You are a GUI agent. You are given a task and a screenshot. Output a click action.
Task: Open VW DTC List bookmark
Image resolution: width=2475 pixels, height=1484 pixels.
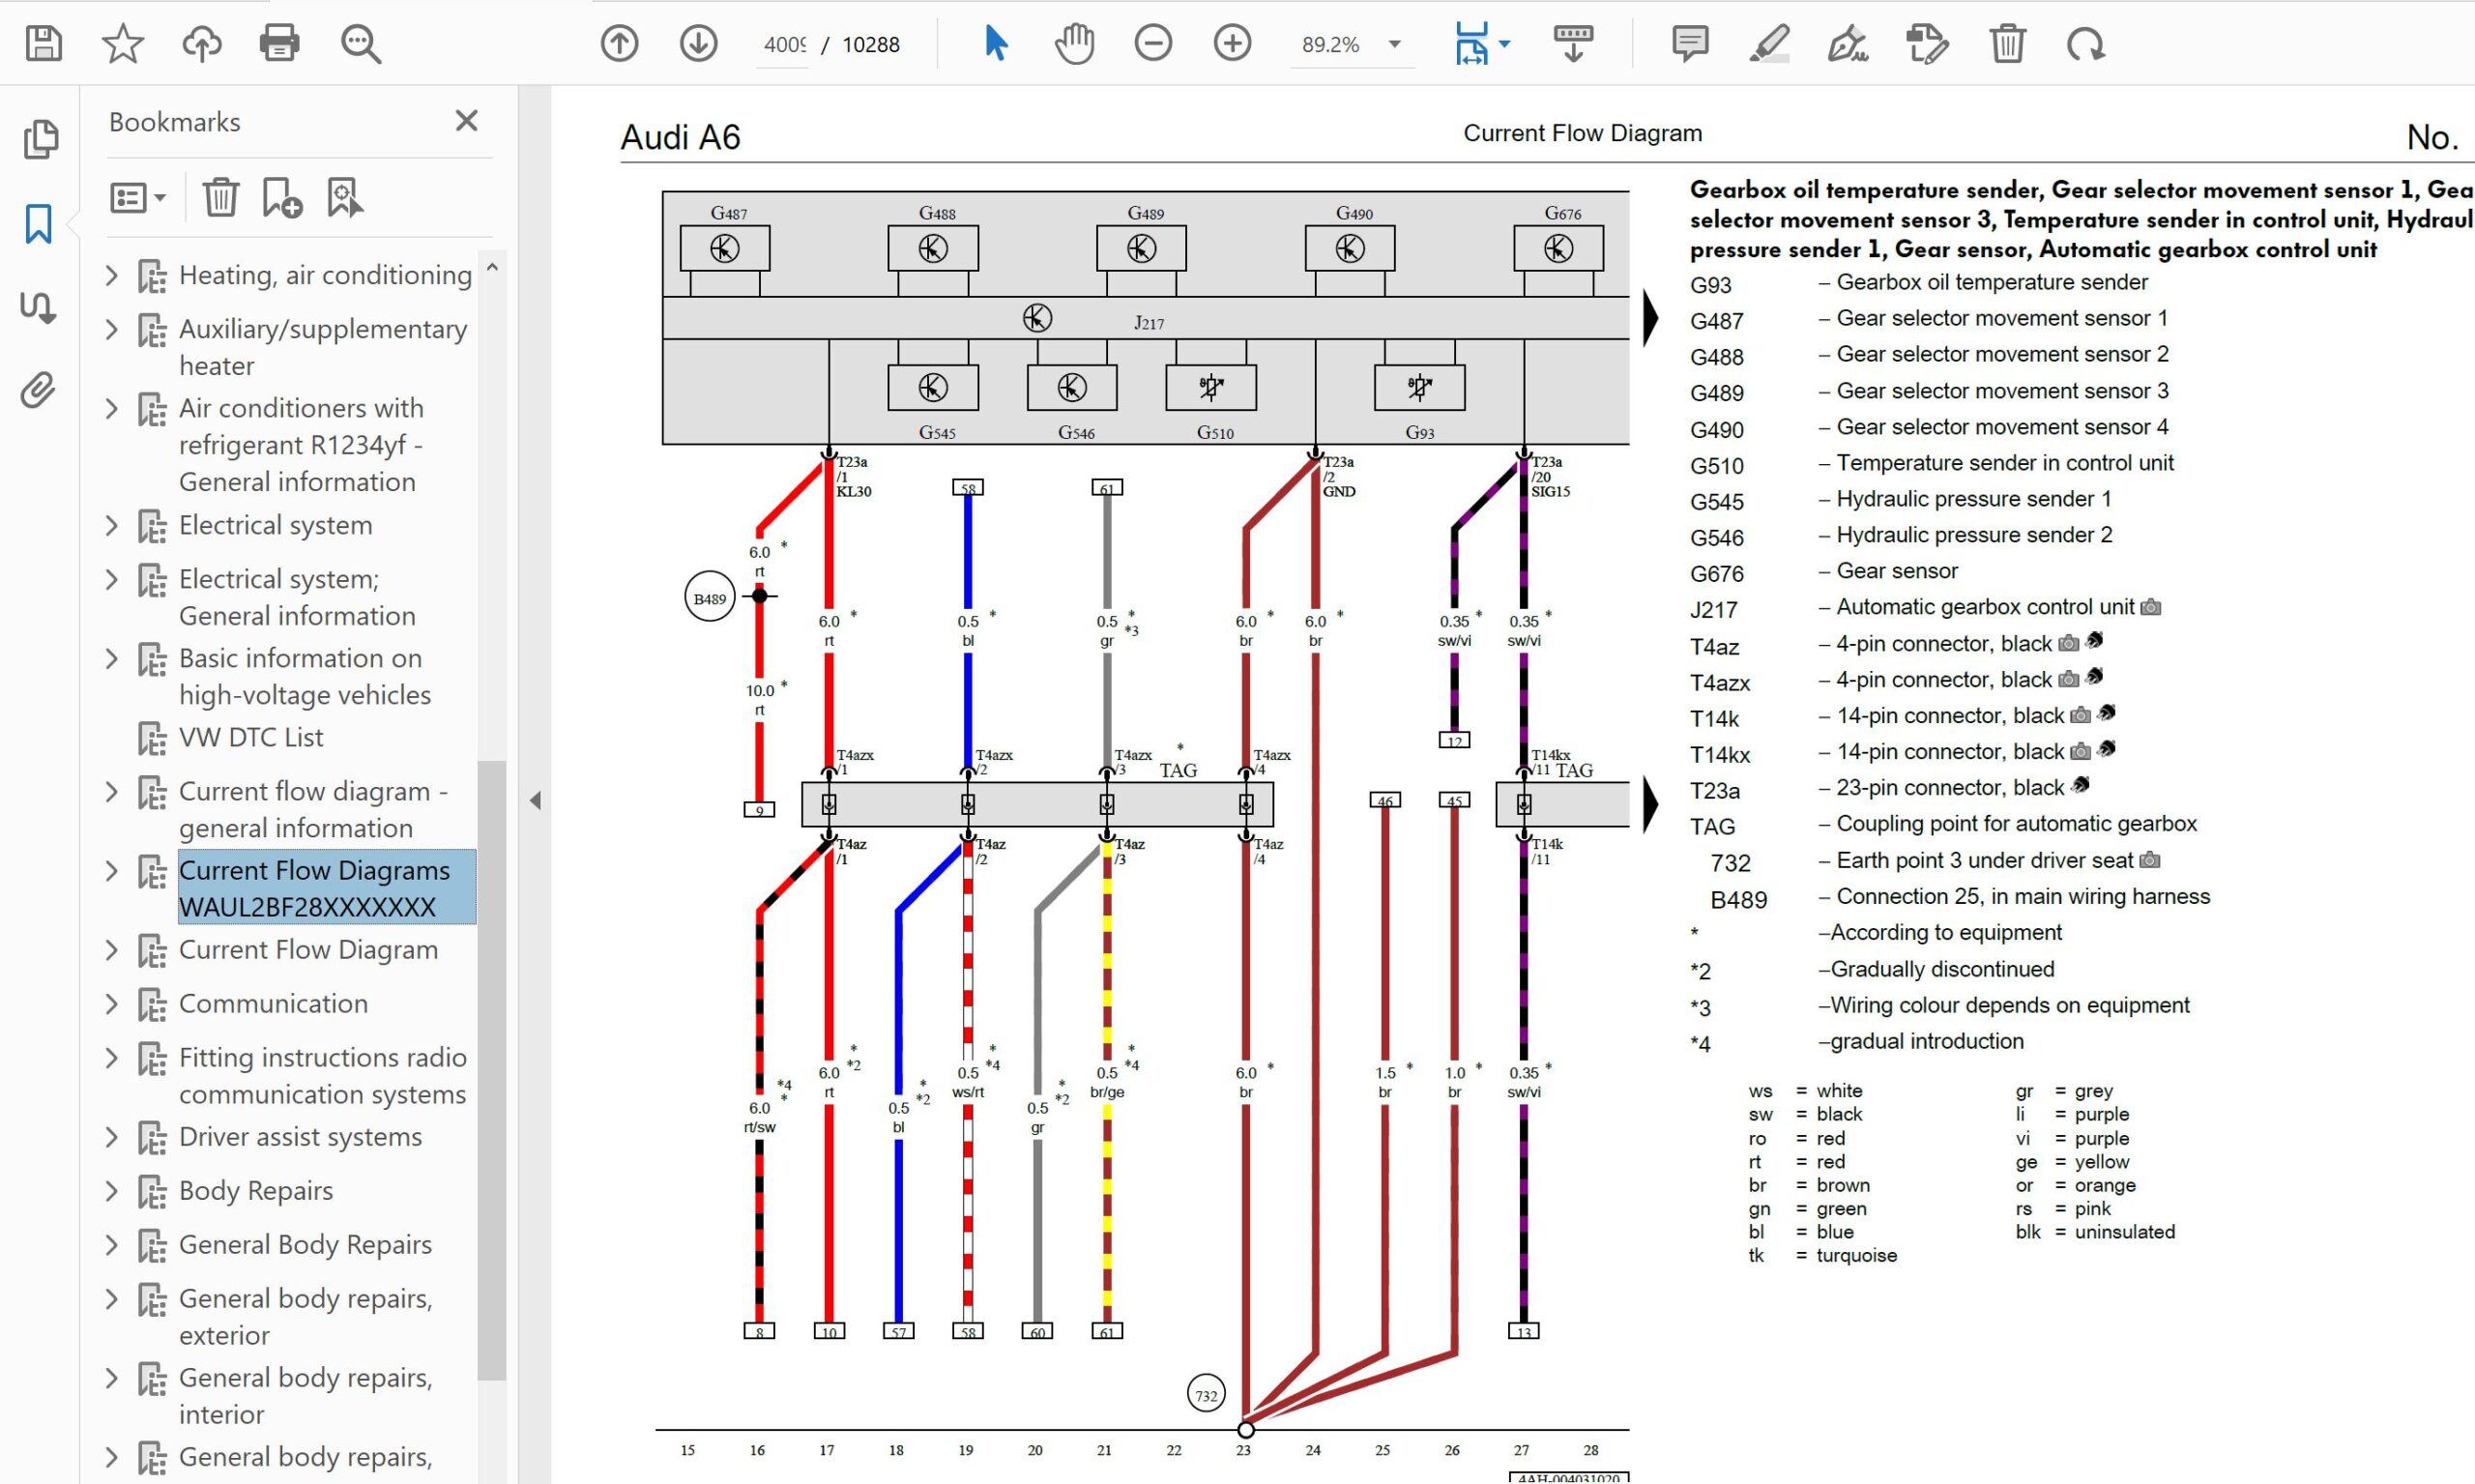click(x=250, y=737)
